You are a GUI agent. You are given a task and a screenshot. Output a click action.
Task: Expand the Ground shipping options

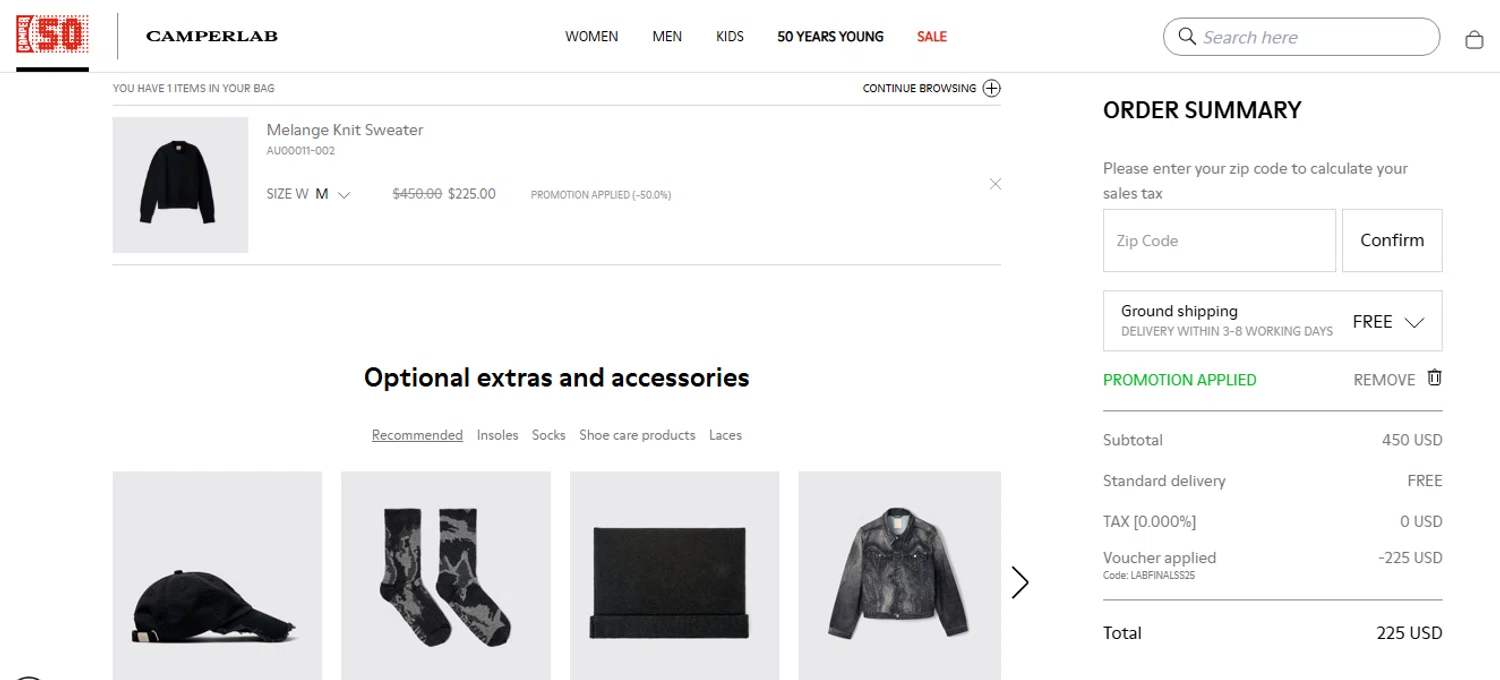1272,321
